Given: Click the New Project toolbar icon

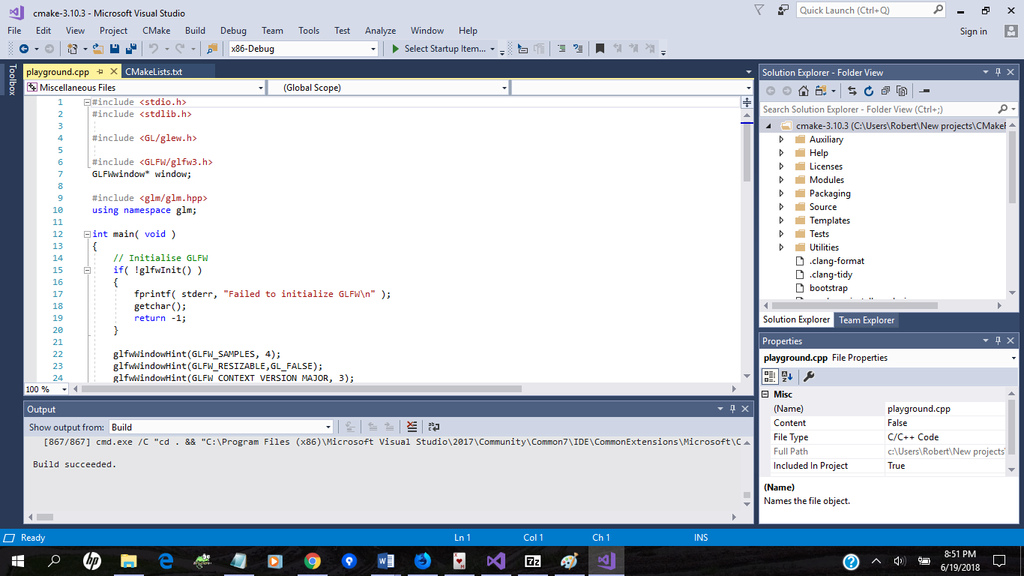Looking at the screenshot, I should [x=72, y=49].
